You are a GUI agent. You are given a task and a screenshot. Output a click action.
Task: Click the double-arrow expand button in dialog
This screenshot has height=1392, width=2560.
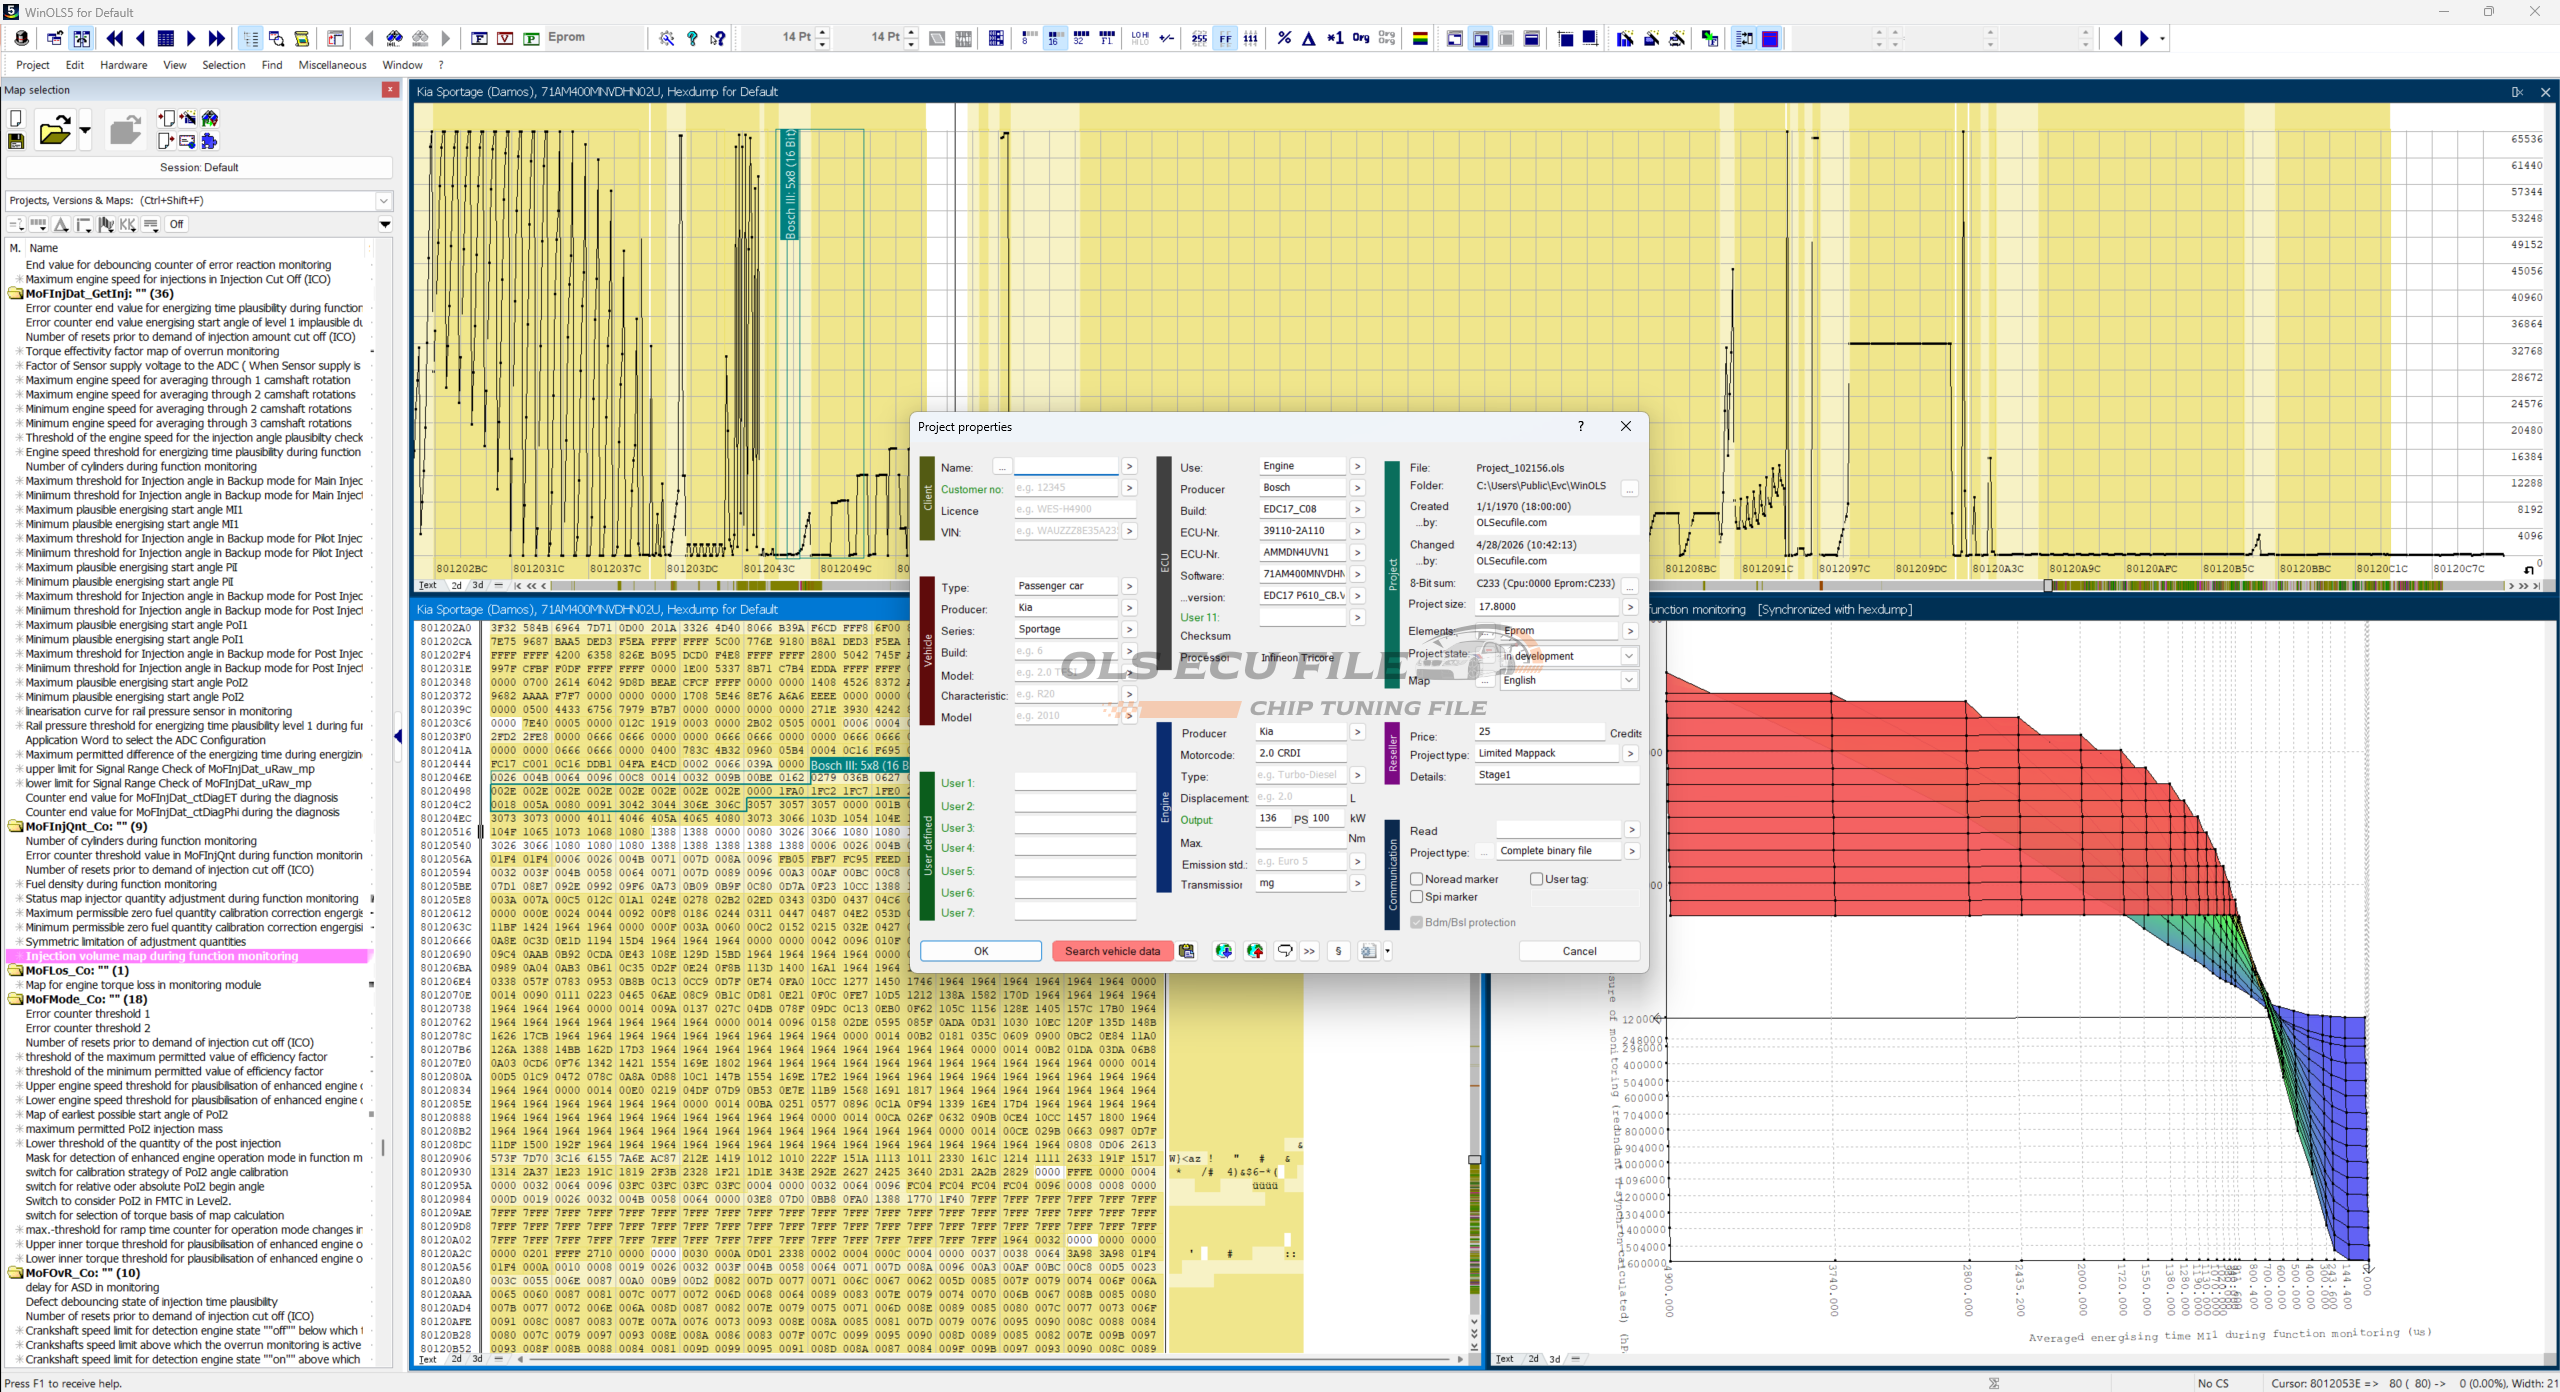click(x=1309, y=951)
